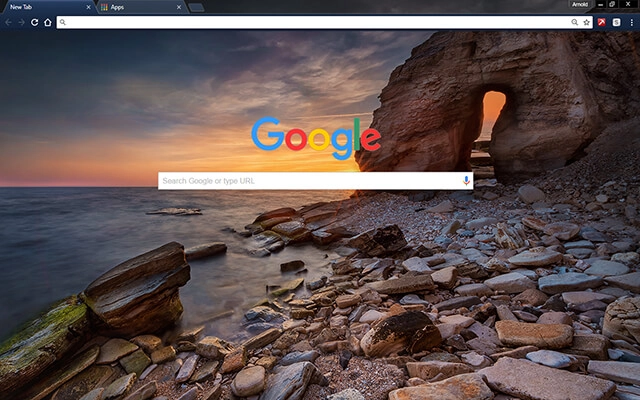This screenshot has width=640, height=400.
Task: Close the New Tab tab
Action: click(x=89, y=7)
